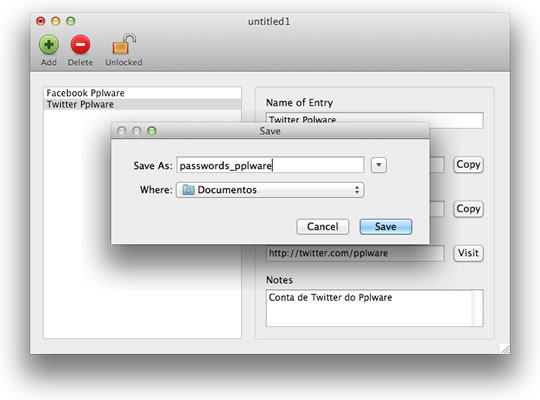Click the Save As filename field
The height and width of the screenshot is (400, 540).
point(270,165)
